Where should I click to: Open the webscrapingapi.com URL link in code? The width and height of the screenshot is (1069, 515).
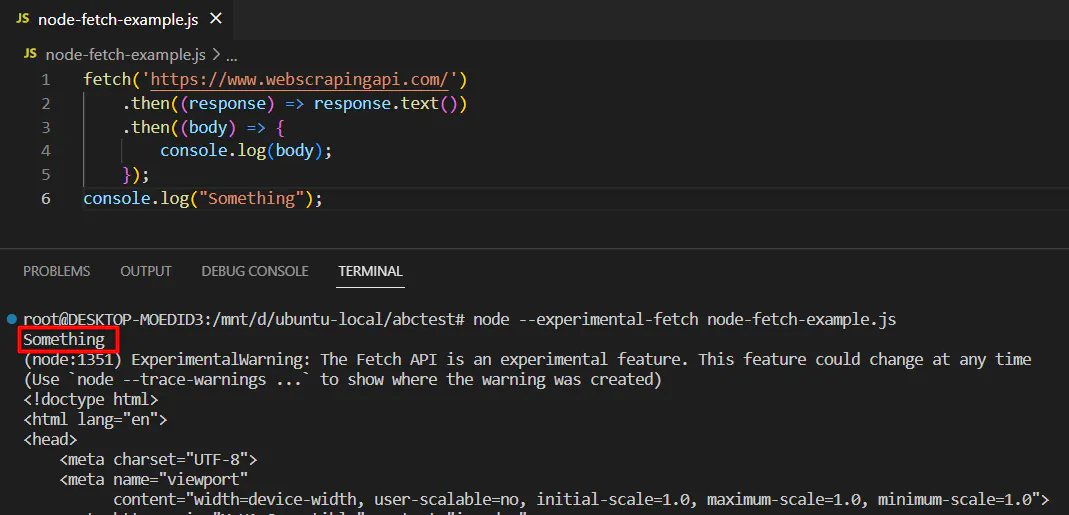(299, 80)
